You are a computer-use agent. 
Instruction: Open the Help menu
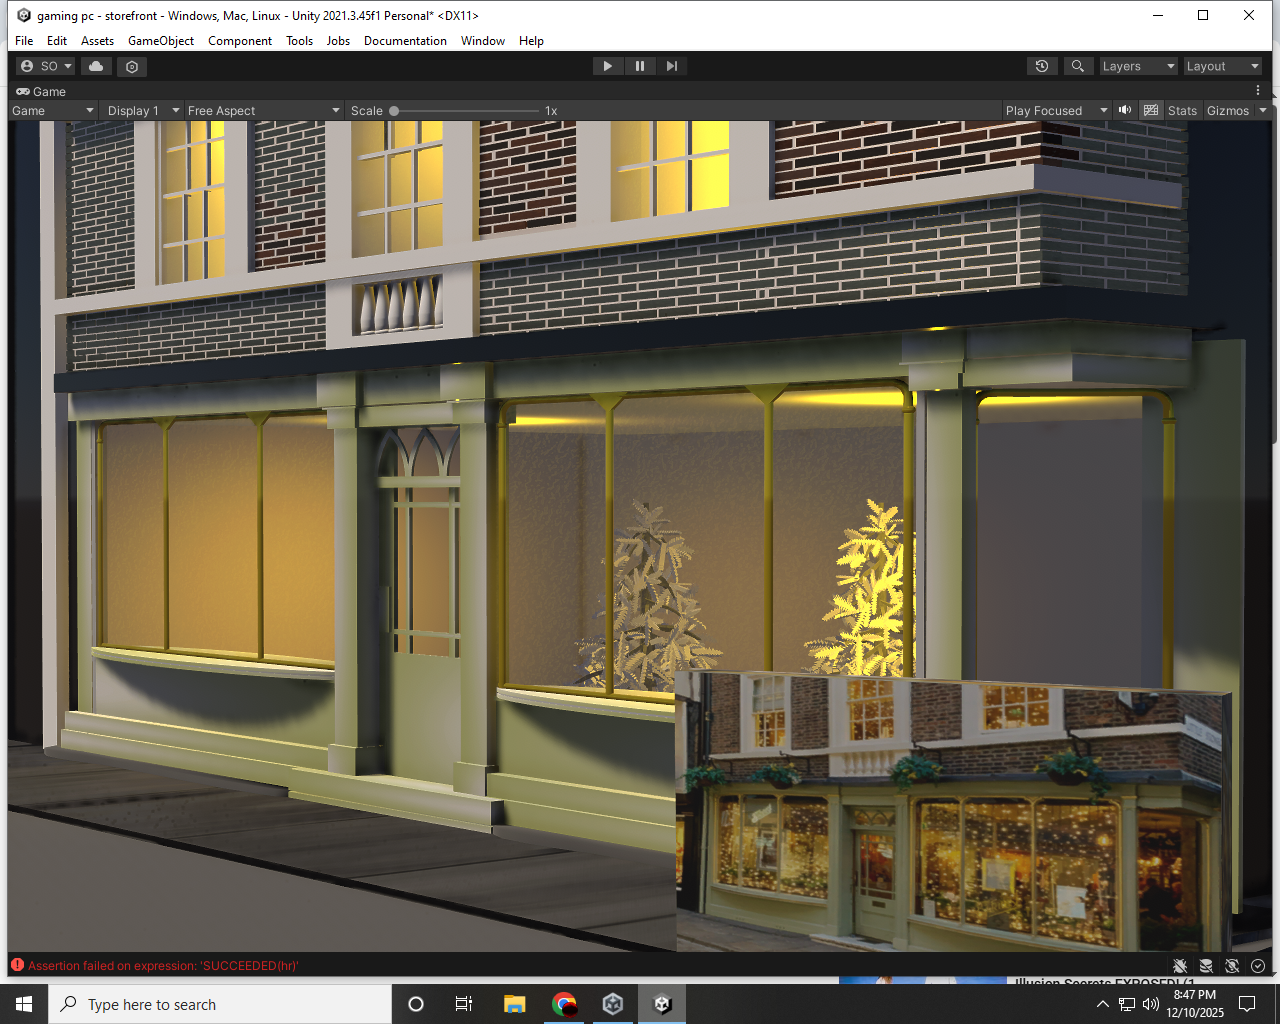pos(531,41)
